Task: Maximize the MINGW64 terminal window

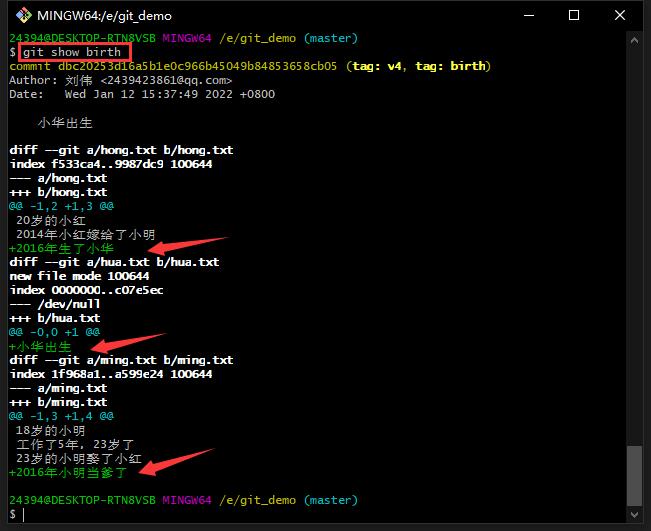Action: pos(574,16)
